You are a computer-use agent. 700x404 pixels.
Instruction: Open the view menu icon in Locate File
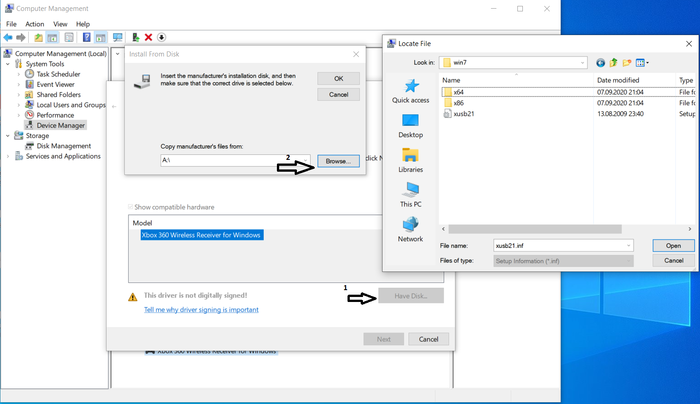tap(642, 63)
